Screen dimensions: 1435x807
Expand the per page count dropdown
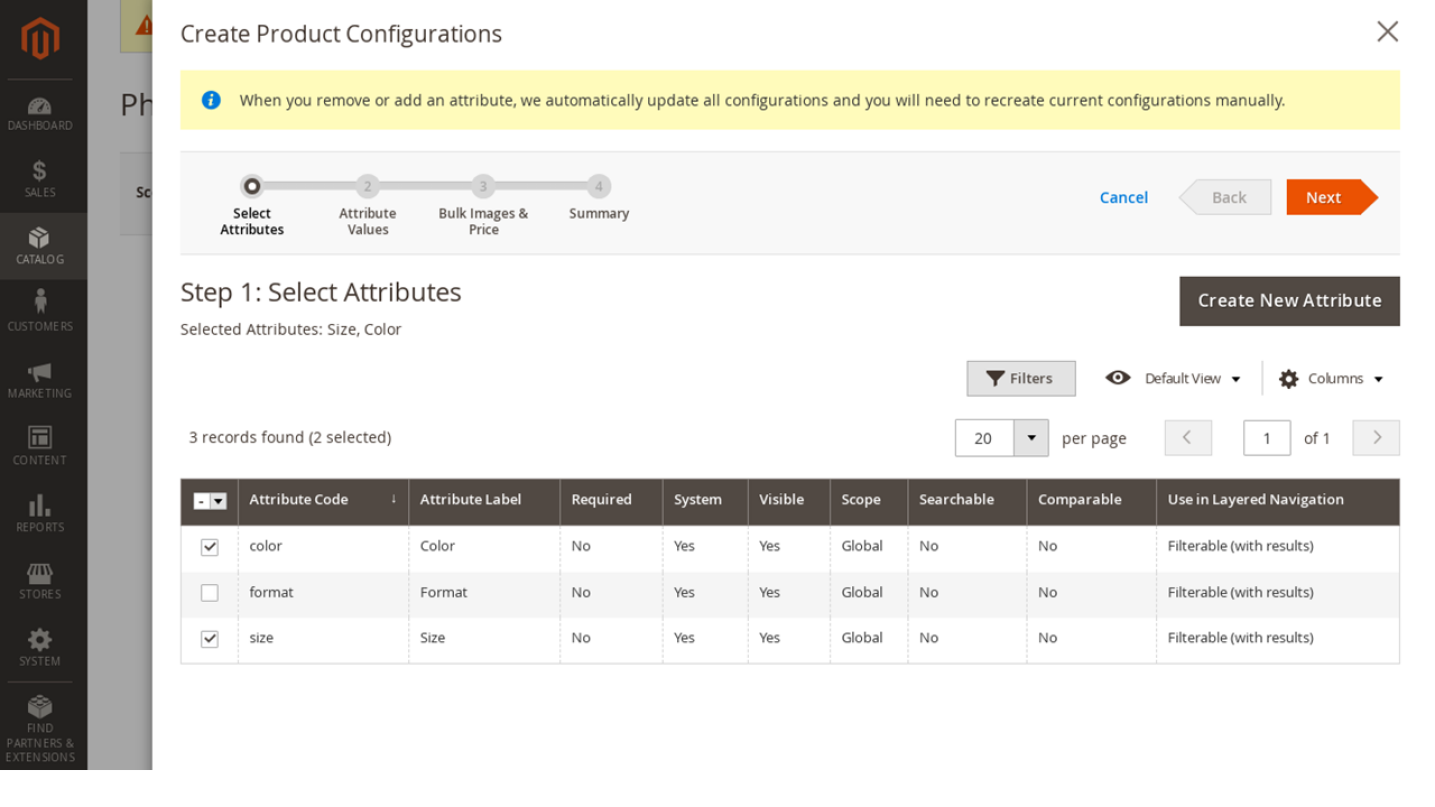[1030, 438]
